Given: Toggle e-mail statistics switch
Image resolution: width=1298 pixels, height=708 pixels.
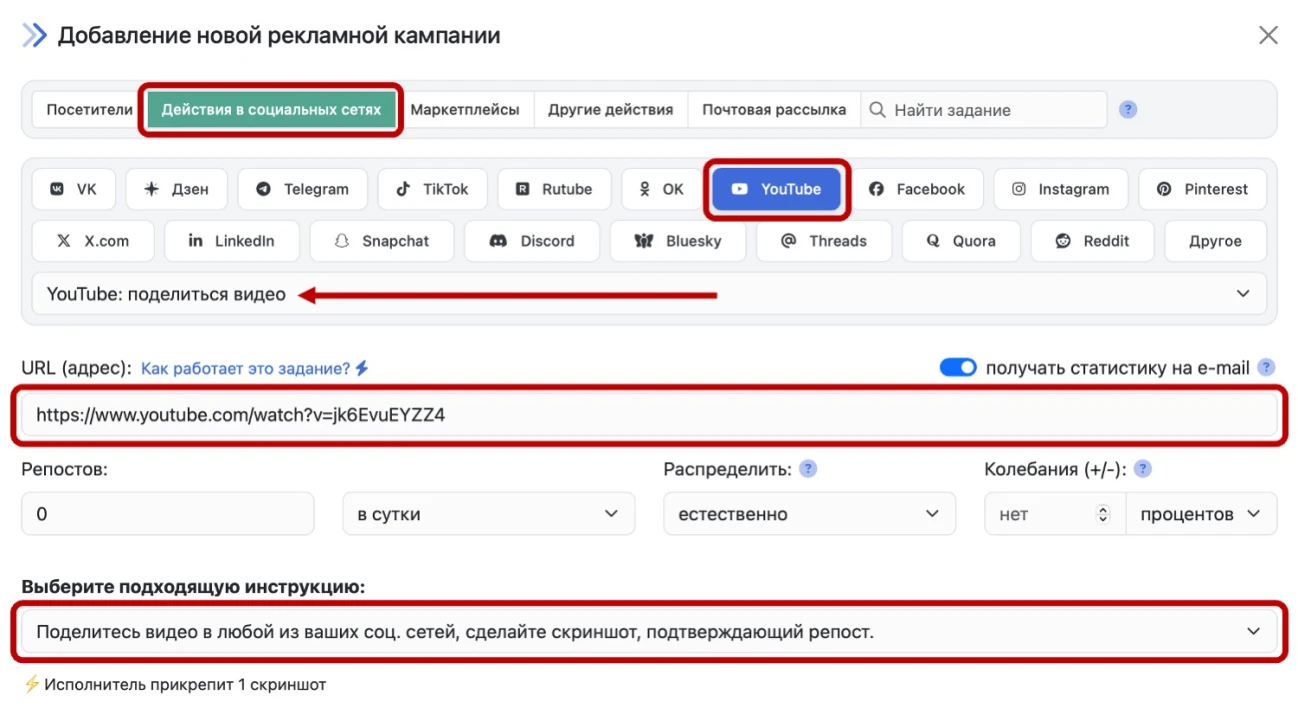Looking at the screenshot, I should (x=957, y=368).
